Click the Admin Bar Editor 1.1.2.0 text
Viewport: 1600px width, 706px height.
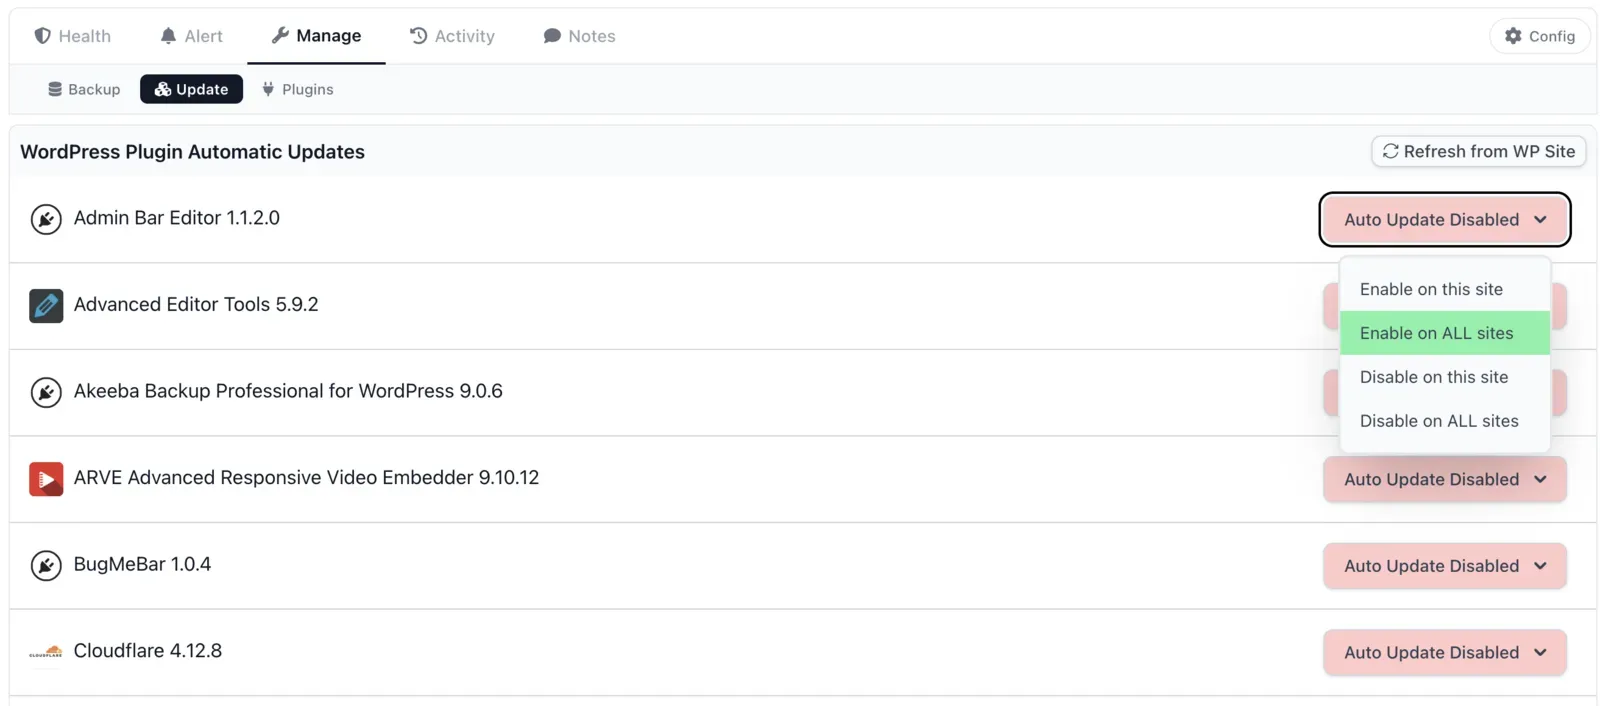tap(177, 218)
